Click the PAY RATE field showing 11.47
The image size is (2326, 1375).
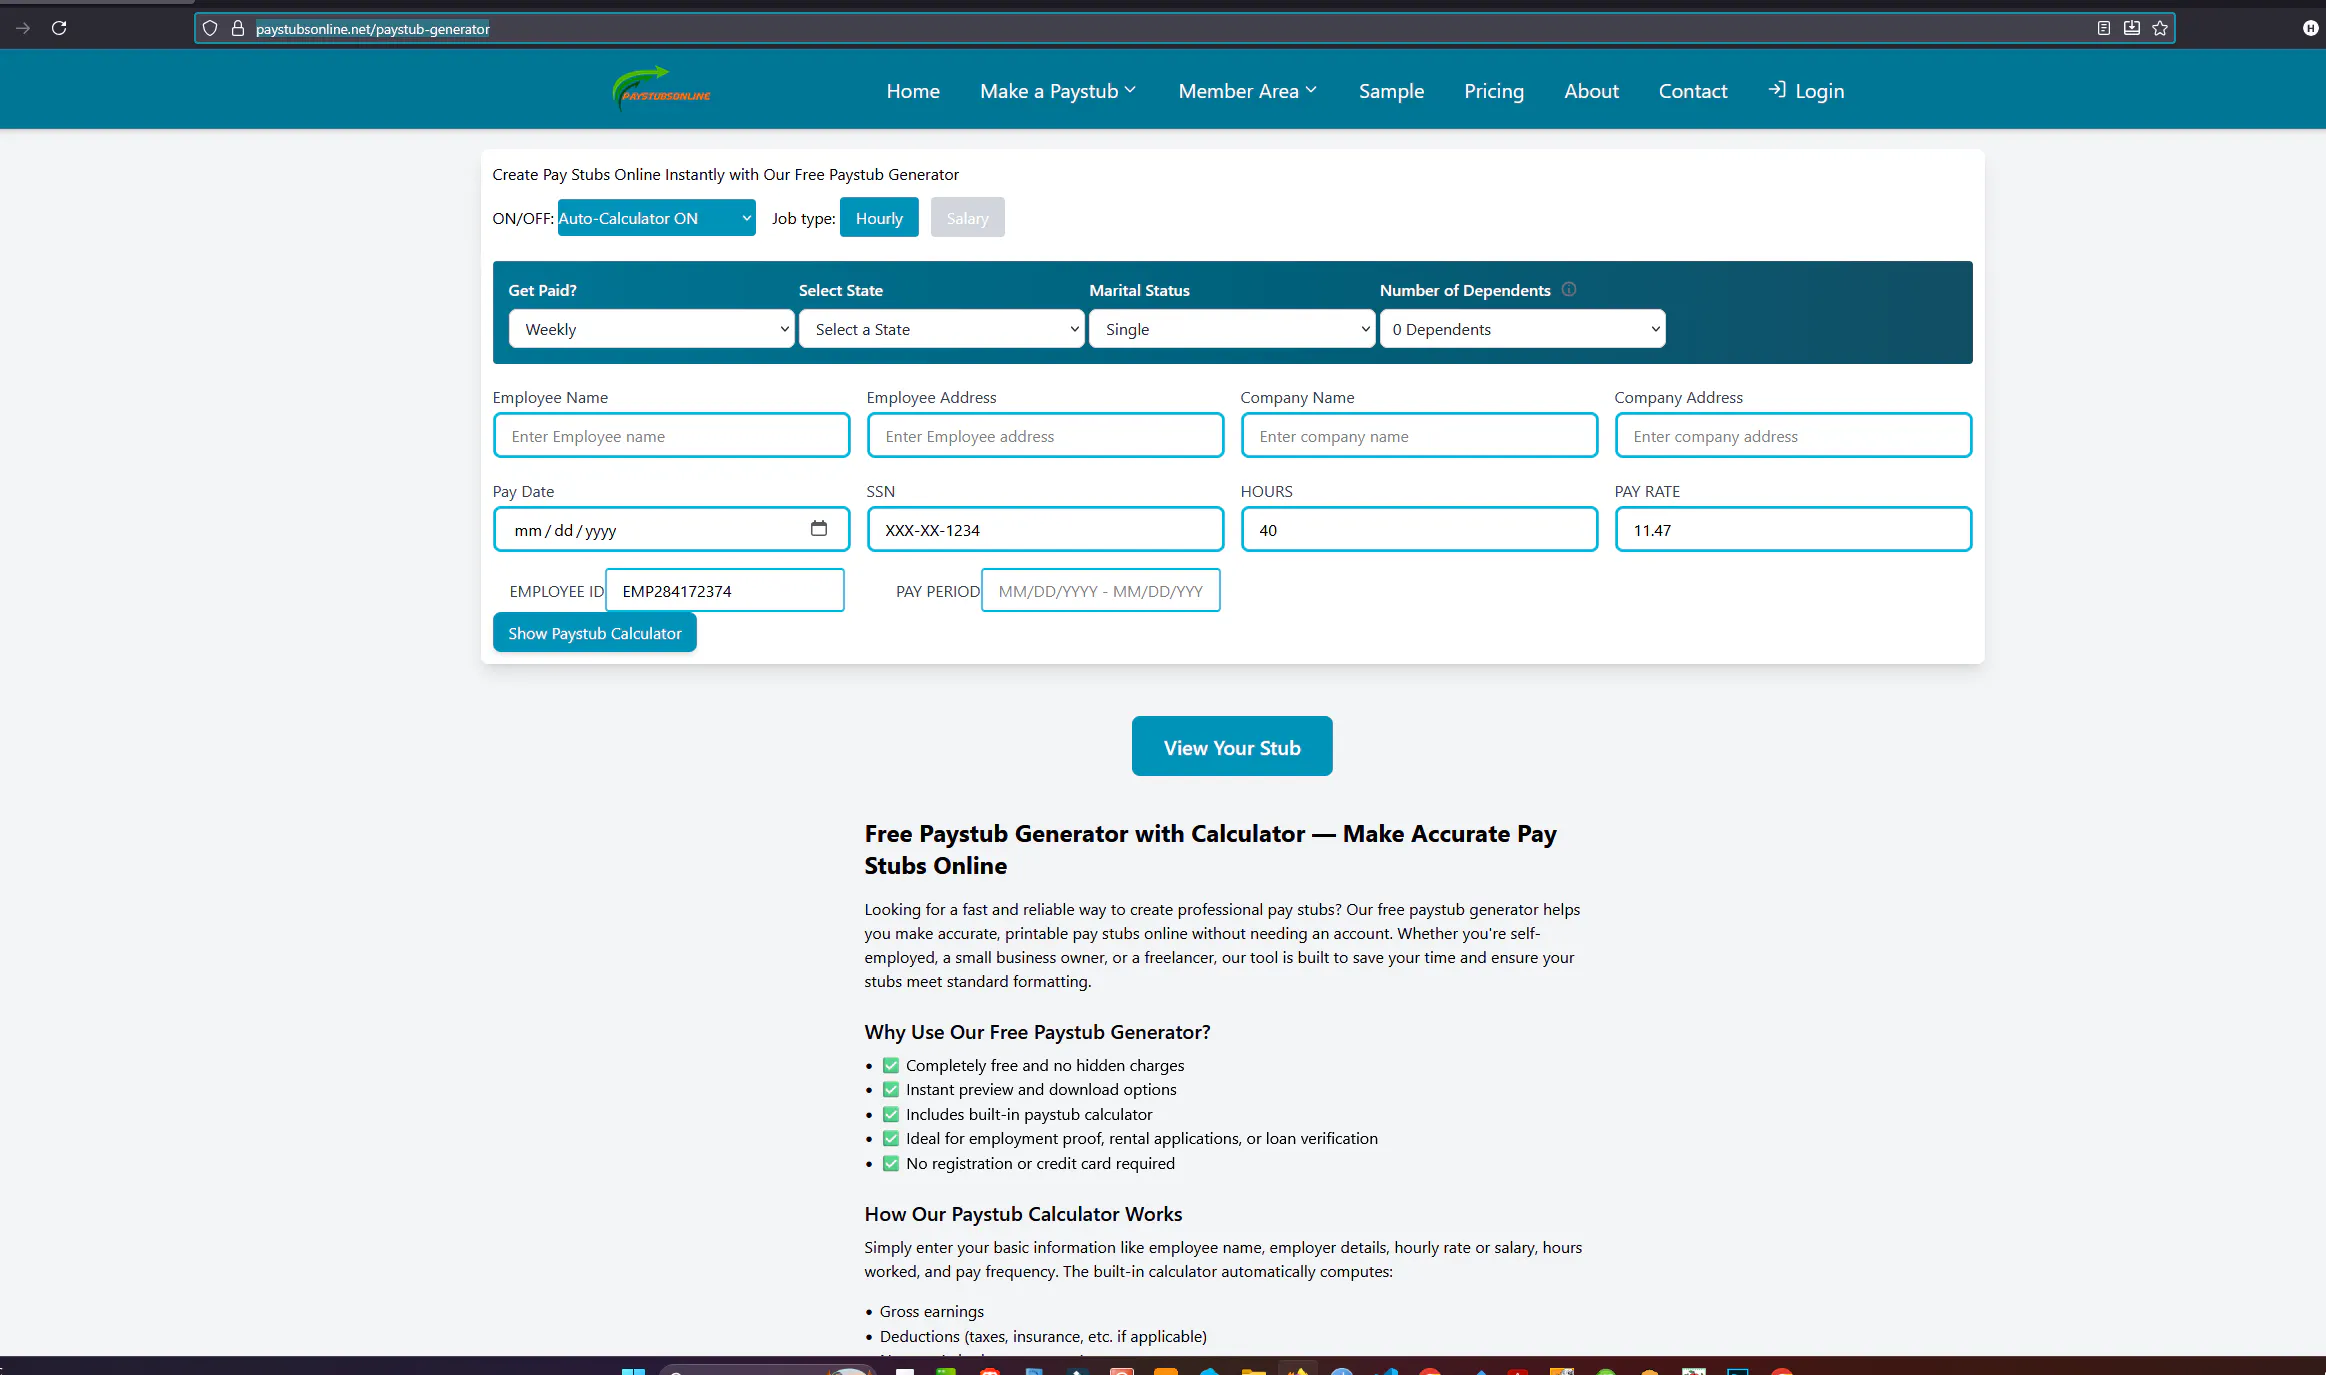(1793, 530)
